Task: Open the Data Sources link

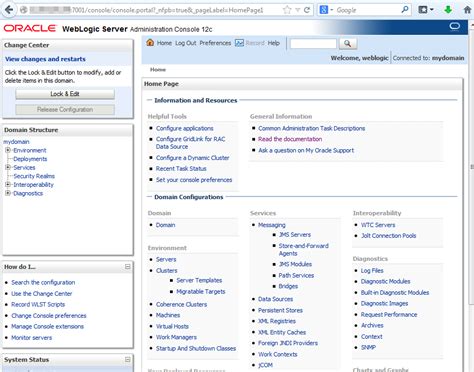Action: tap(275, 299)
